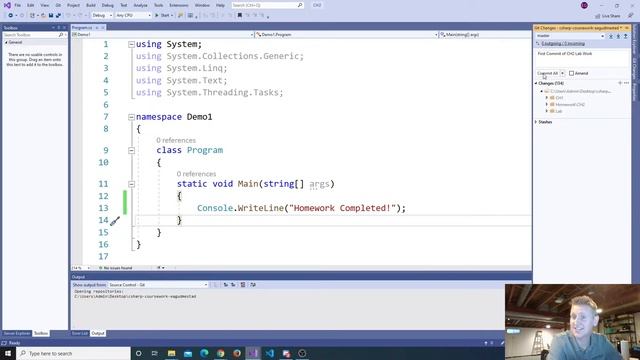The height and width of the screenshot is (360, 640).
Task: Collapse the class Program block
Action: tap(131, 151)
